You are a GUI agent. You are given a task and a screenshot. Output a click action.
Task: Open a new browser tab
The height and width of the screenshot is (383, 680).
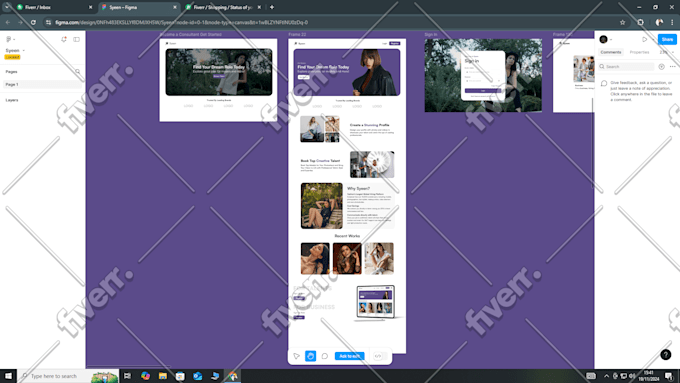(272, 7)
